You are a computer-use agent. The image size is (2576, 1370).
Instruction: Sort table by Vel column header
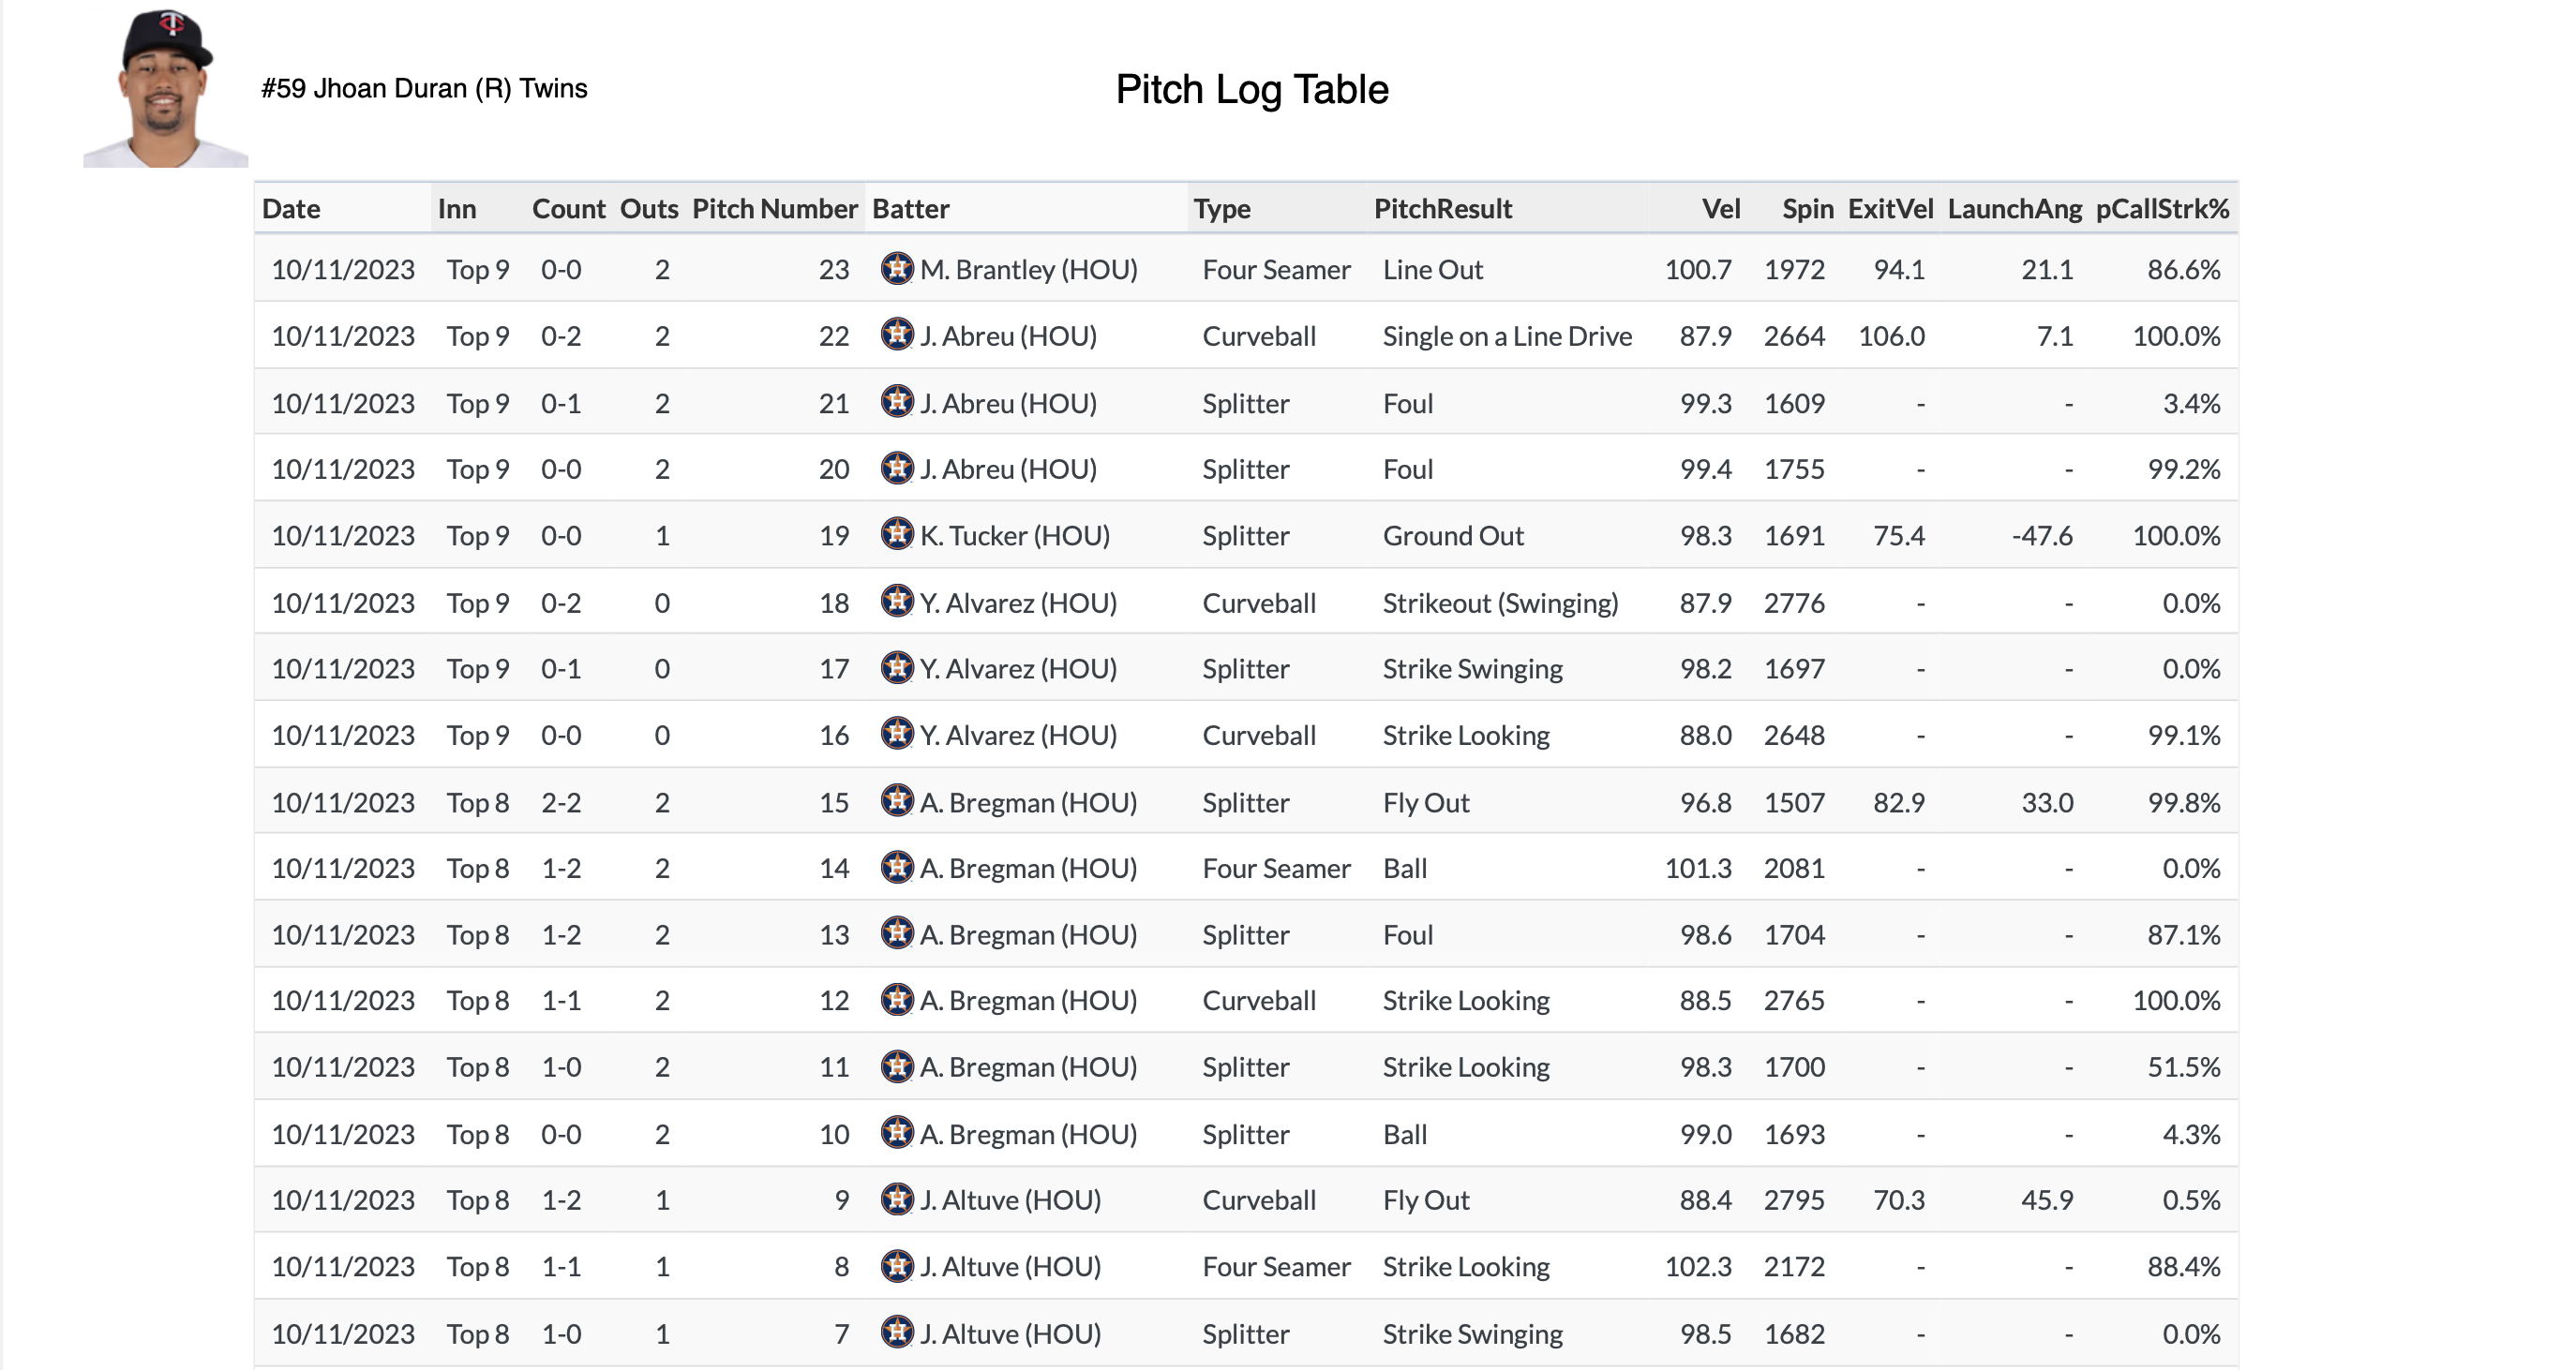point(1720,209)
